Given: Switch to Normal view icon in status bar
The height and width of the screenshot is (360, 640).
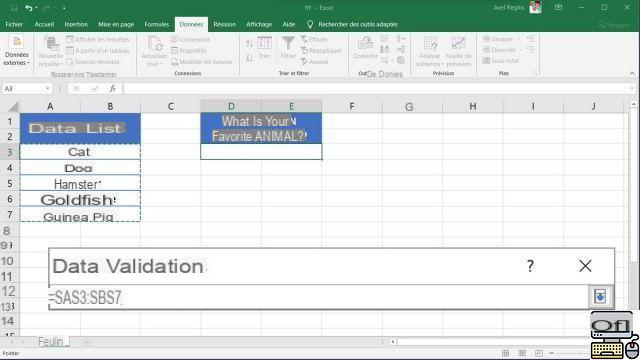Looking at the screenshot, I should pyautogui.click(x=505, y=353).
